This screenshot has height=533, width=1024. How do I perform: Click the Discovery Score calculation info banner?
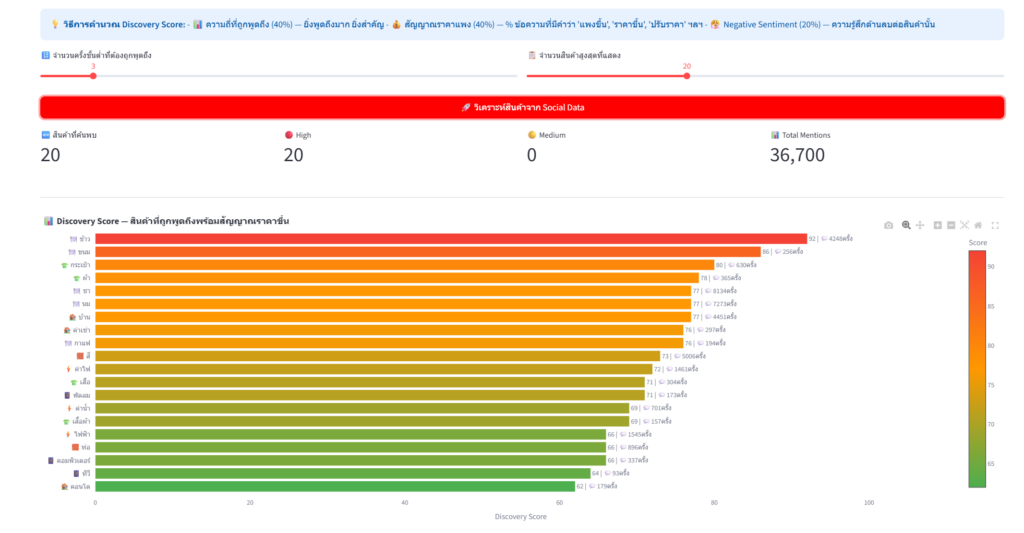(x=521, y=24)
